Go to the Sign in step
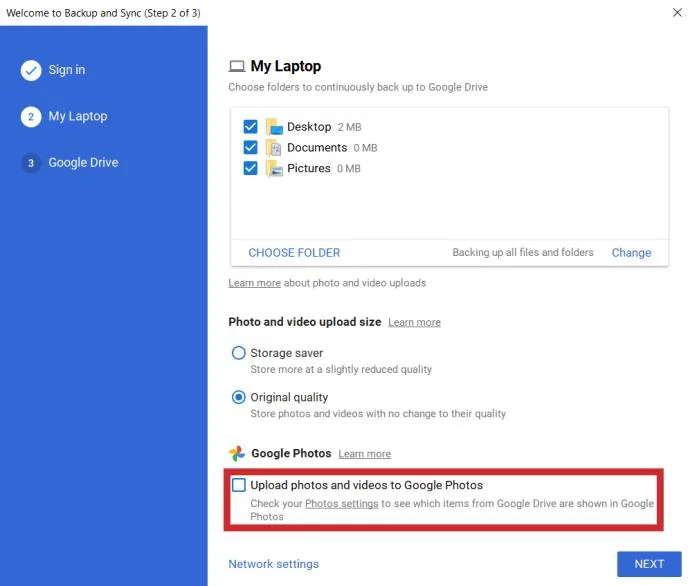The height and width of the screenshot is (586, 690). tap(67, 70)
